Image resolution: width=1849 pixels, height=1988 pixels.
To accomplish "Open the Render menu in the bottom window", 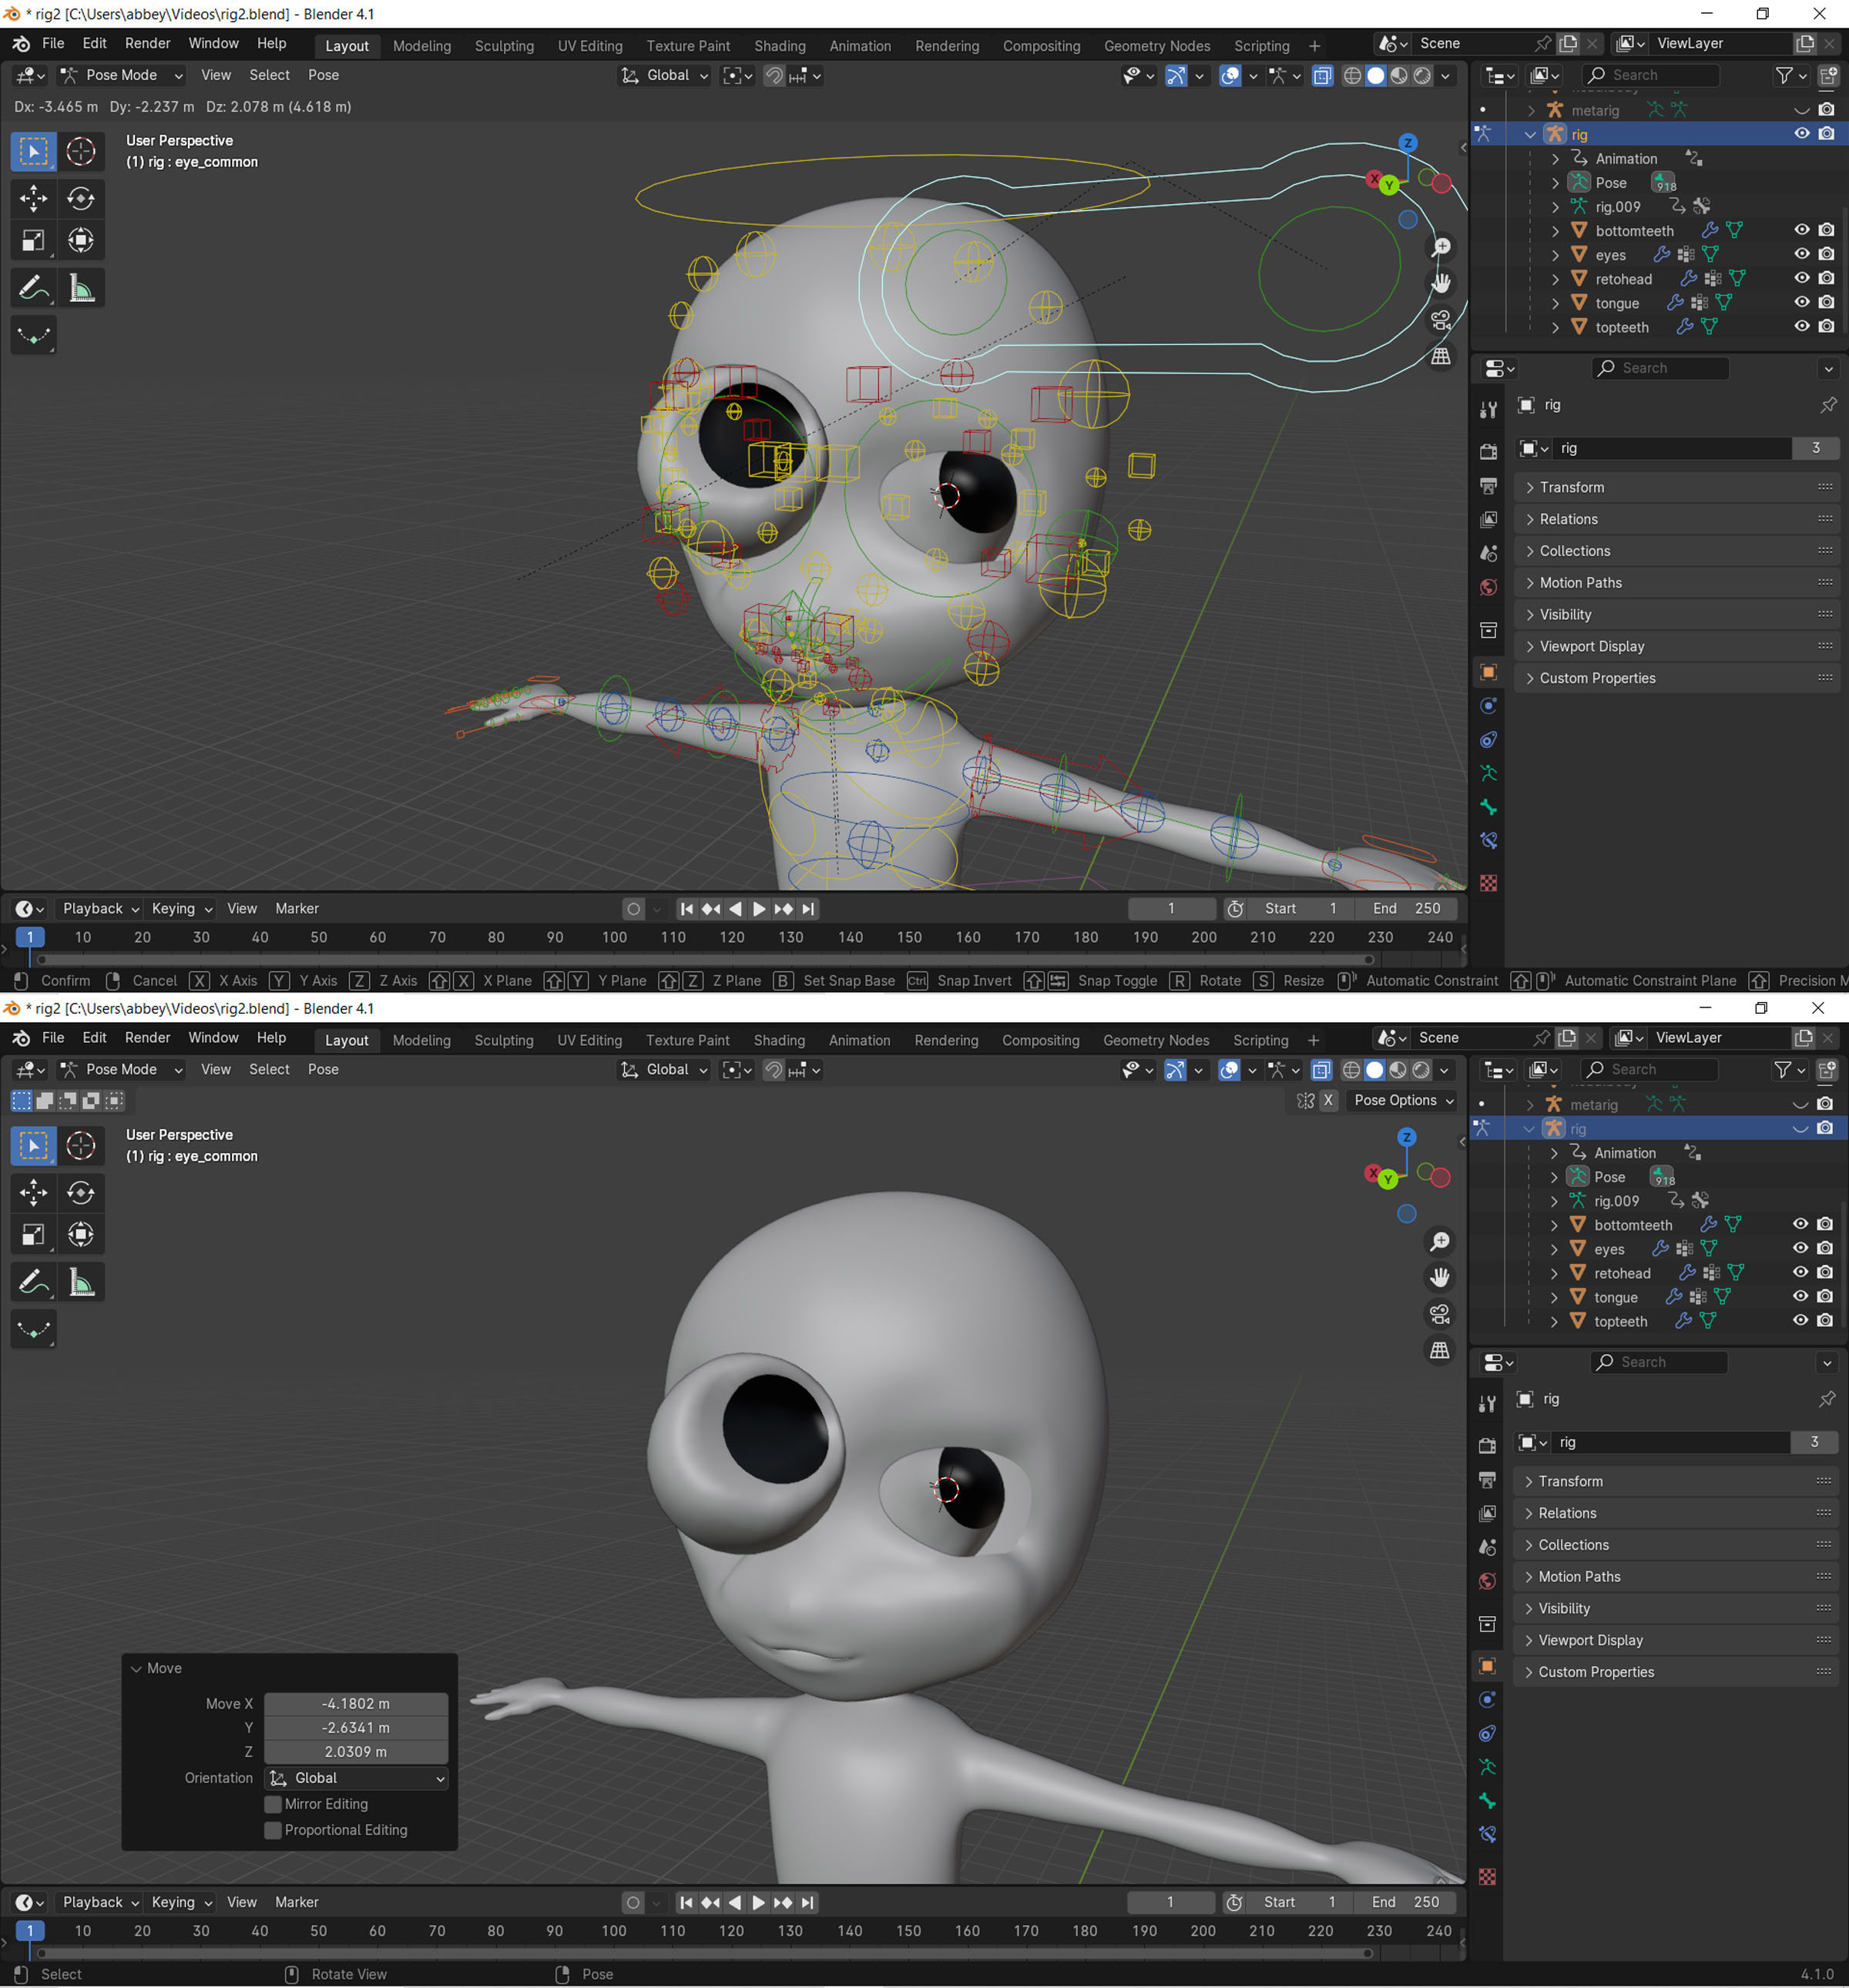I will [x=147, y=1038].
